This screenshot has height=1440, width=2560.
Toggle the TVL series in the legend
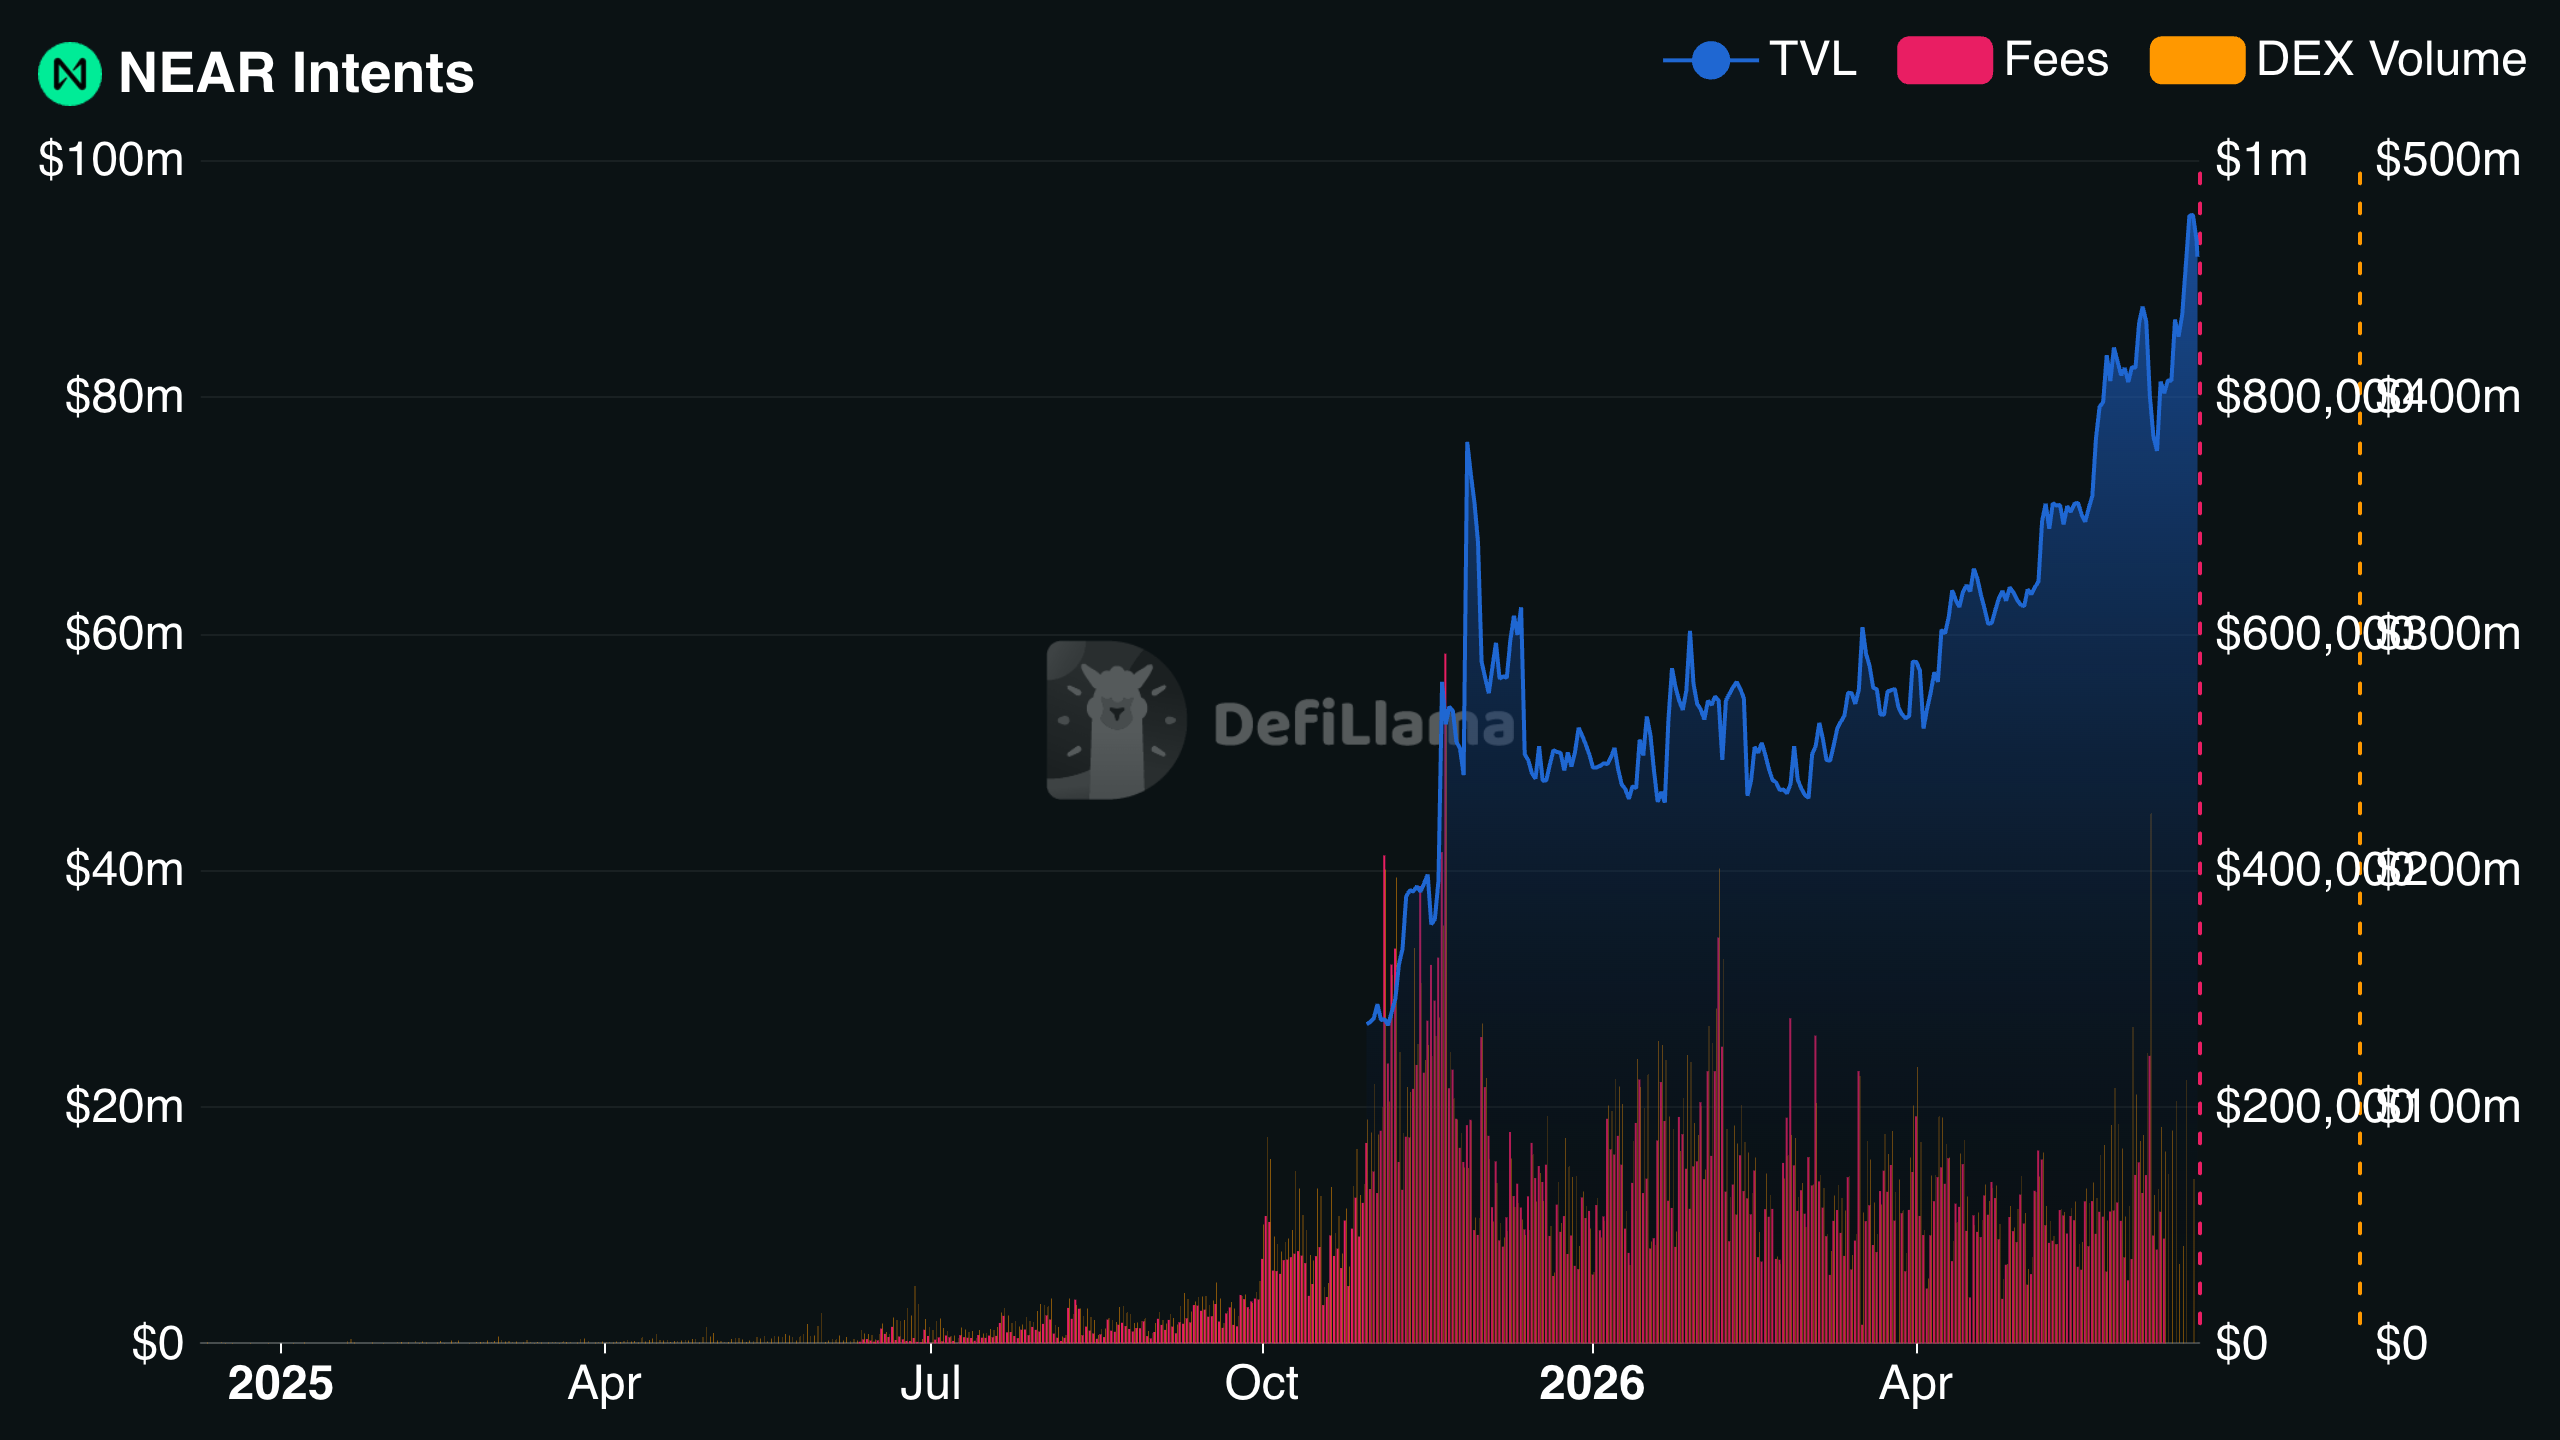pyautogui.click(x=1760, y=60)
